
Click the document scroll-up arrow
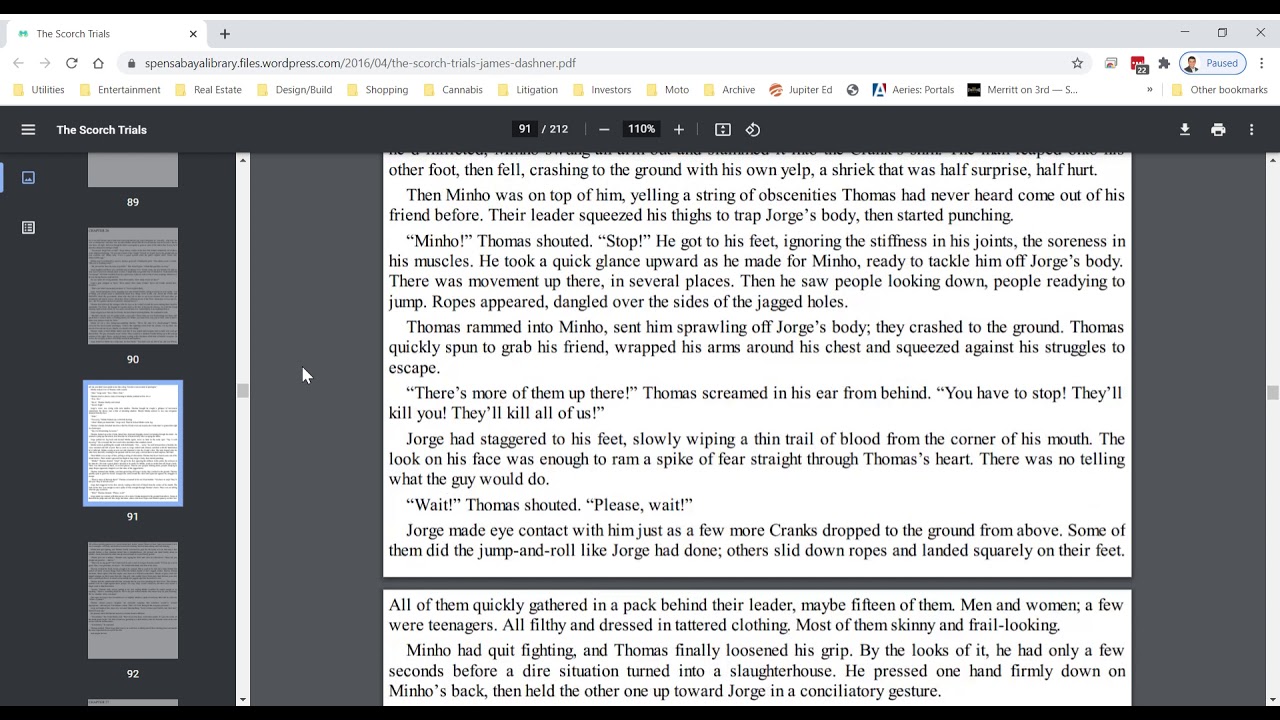pyautogui.click(x=1272, y=160)
